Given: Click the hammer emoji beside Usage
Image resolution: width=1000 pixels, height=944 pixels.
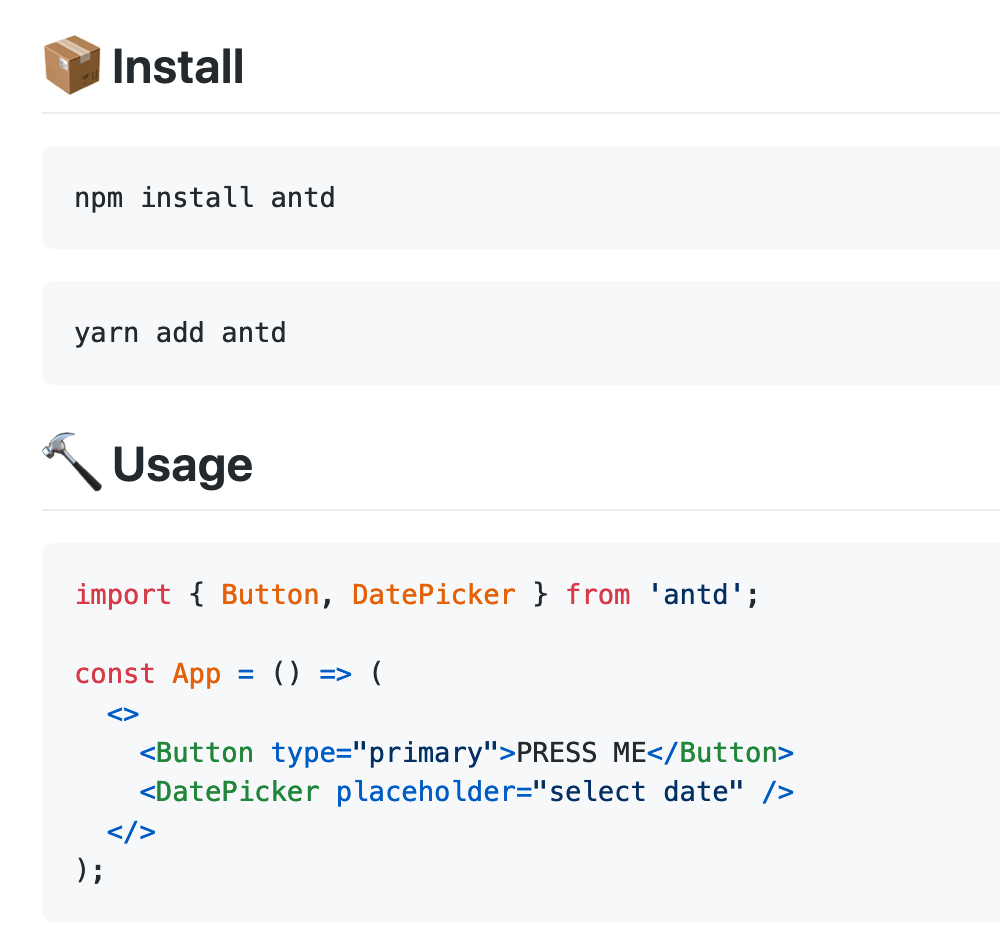Looking at the screenshot, I should [72, 462].
